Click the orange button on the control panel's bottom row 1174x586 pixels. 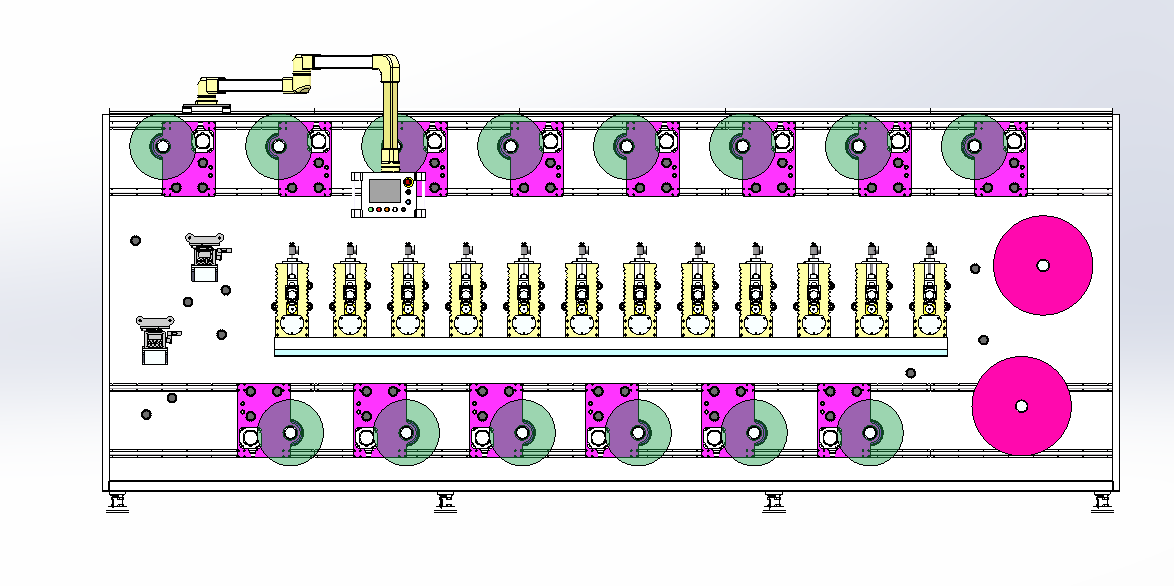(387, 210)
